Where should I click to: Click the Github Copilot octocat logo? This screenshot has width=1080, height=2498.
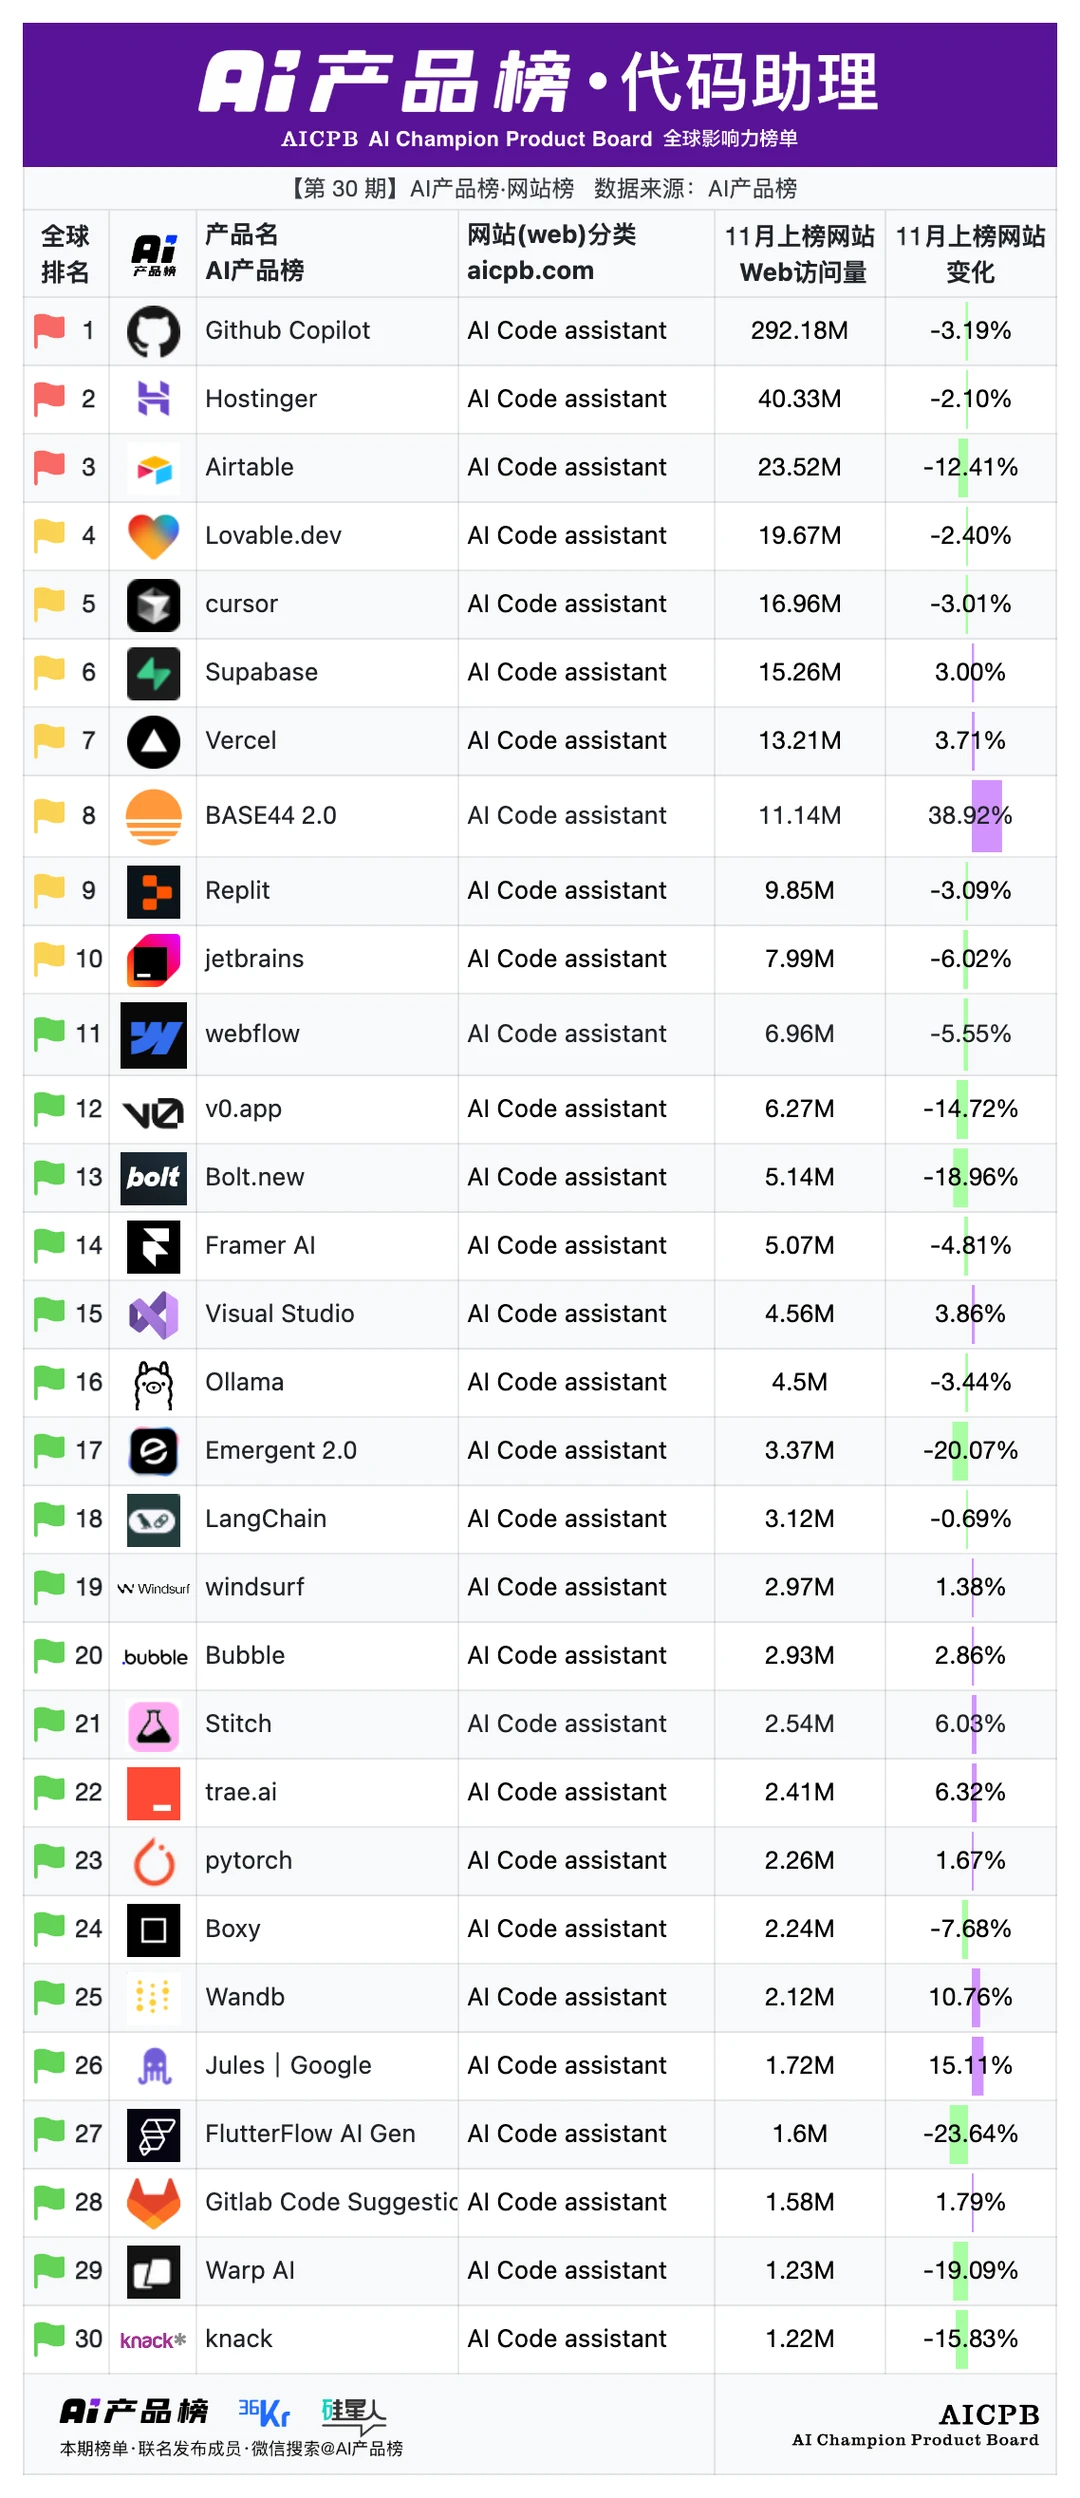click(153, 332)
